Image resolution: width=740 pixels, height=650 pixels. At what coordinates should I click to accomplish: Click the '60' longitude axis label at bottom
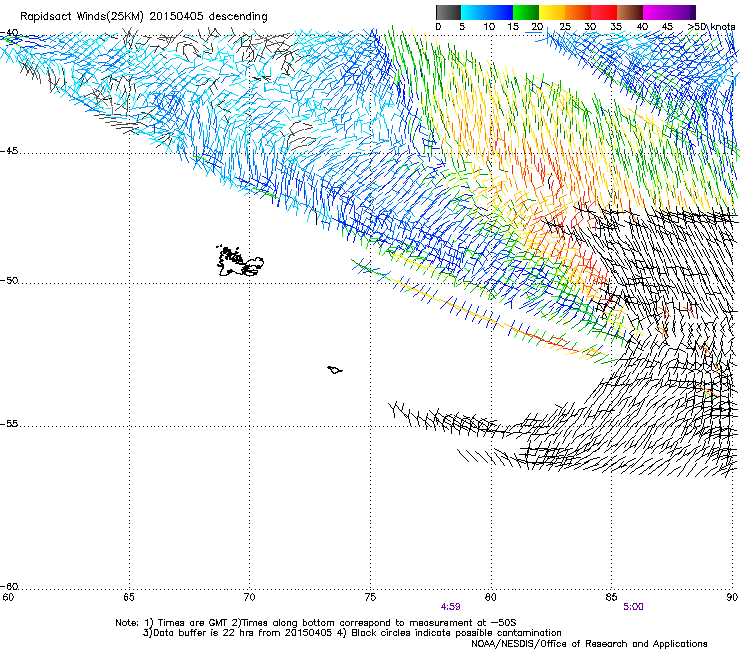(x=8, y=598)
